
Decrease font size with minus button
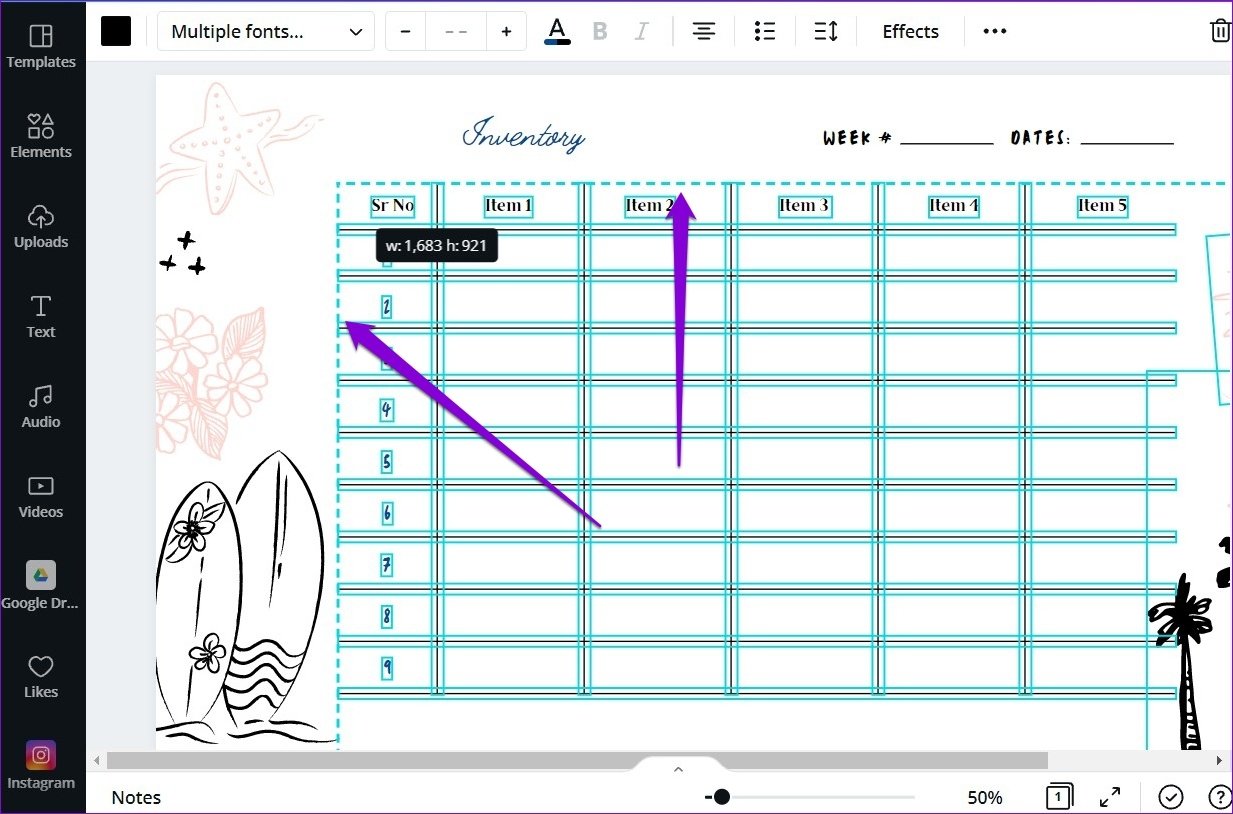pos(405,32)
